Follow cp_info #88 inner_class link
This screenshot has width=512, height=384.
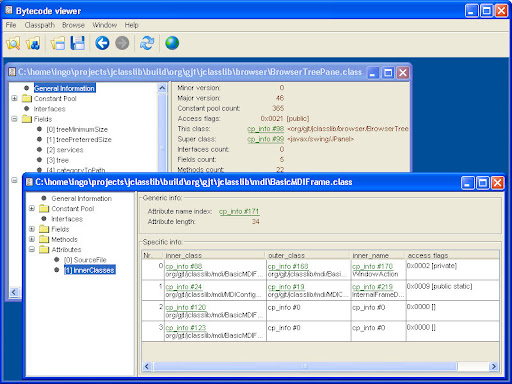point(184,266)
